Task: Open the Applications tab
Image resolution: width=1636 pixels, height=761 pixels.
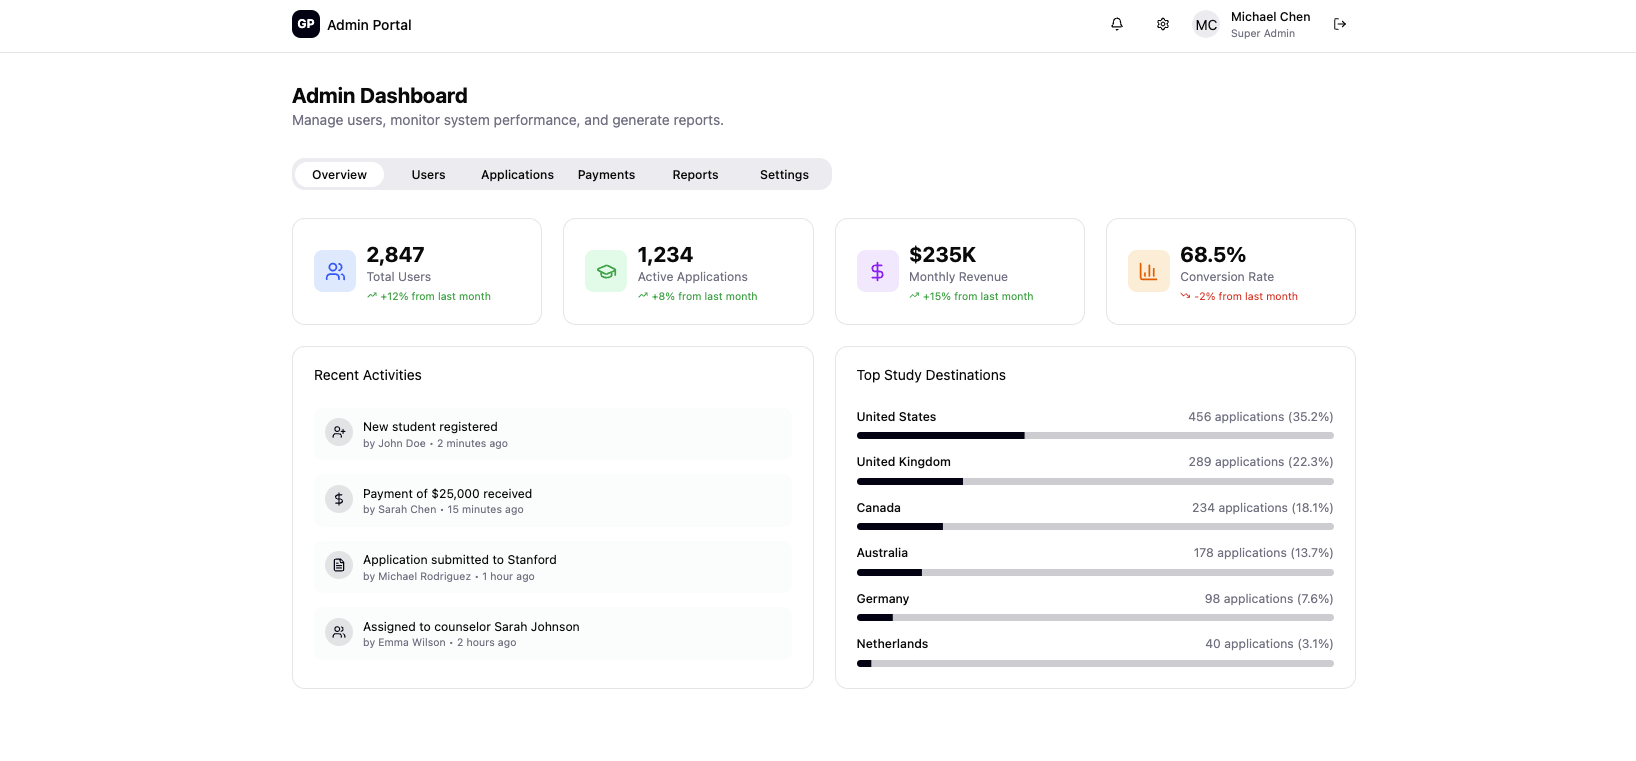Action: point(517,175)
